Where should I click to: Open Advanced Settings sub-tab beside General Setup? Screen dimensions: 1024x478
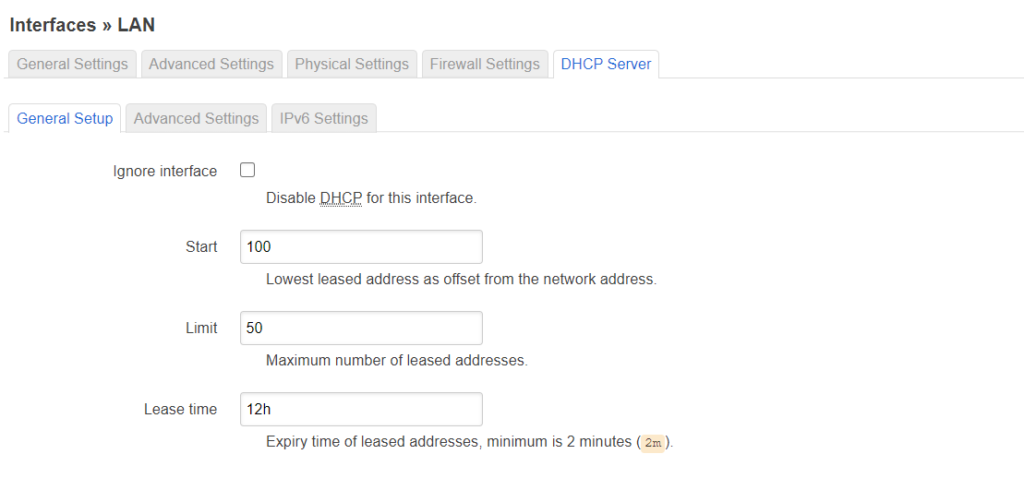point(196,118)
